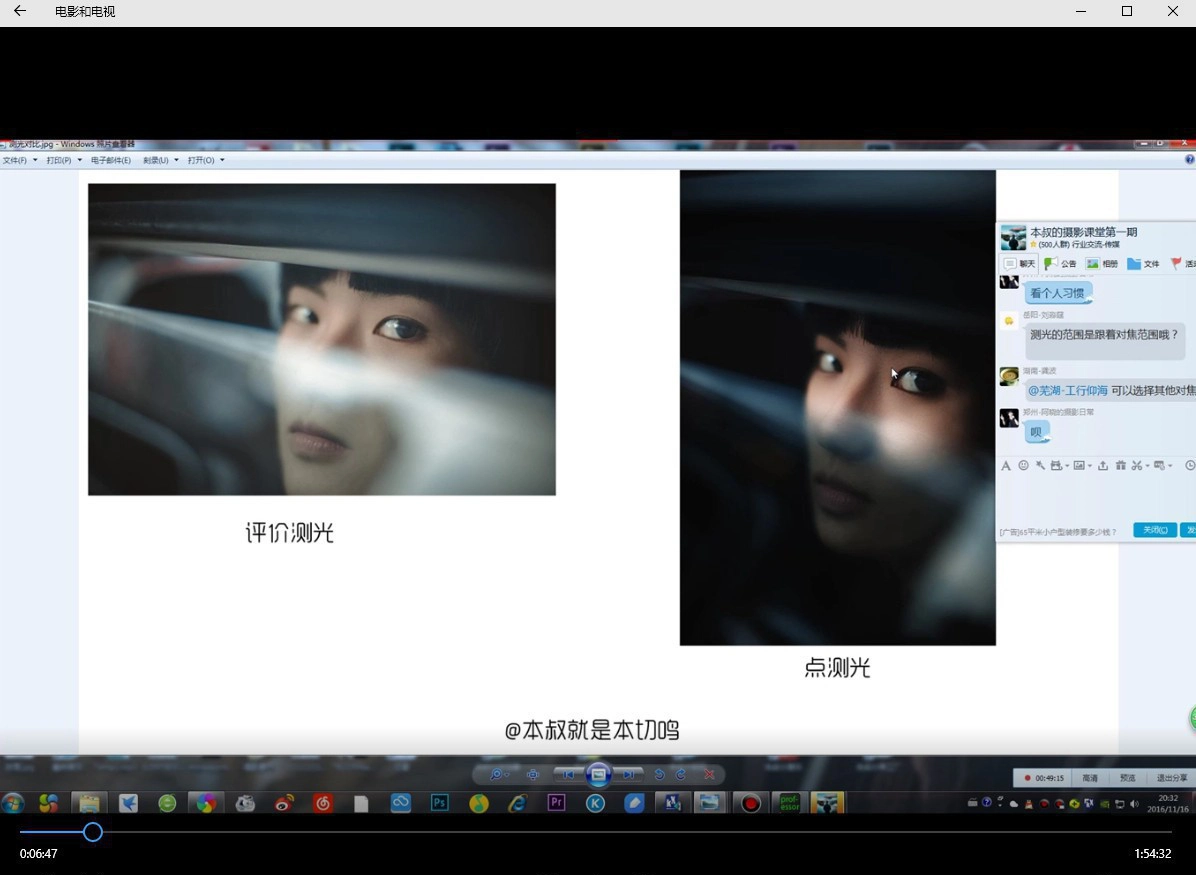The height and width of the screenshot is (875, 1196).
Task: Click the scissors screenshot icon in chat toolbar
Action: coord(1137,465)
